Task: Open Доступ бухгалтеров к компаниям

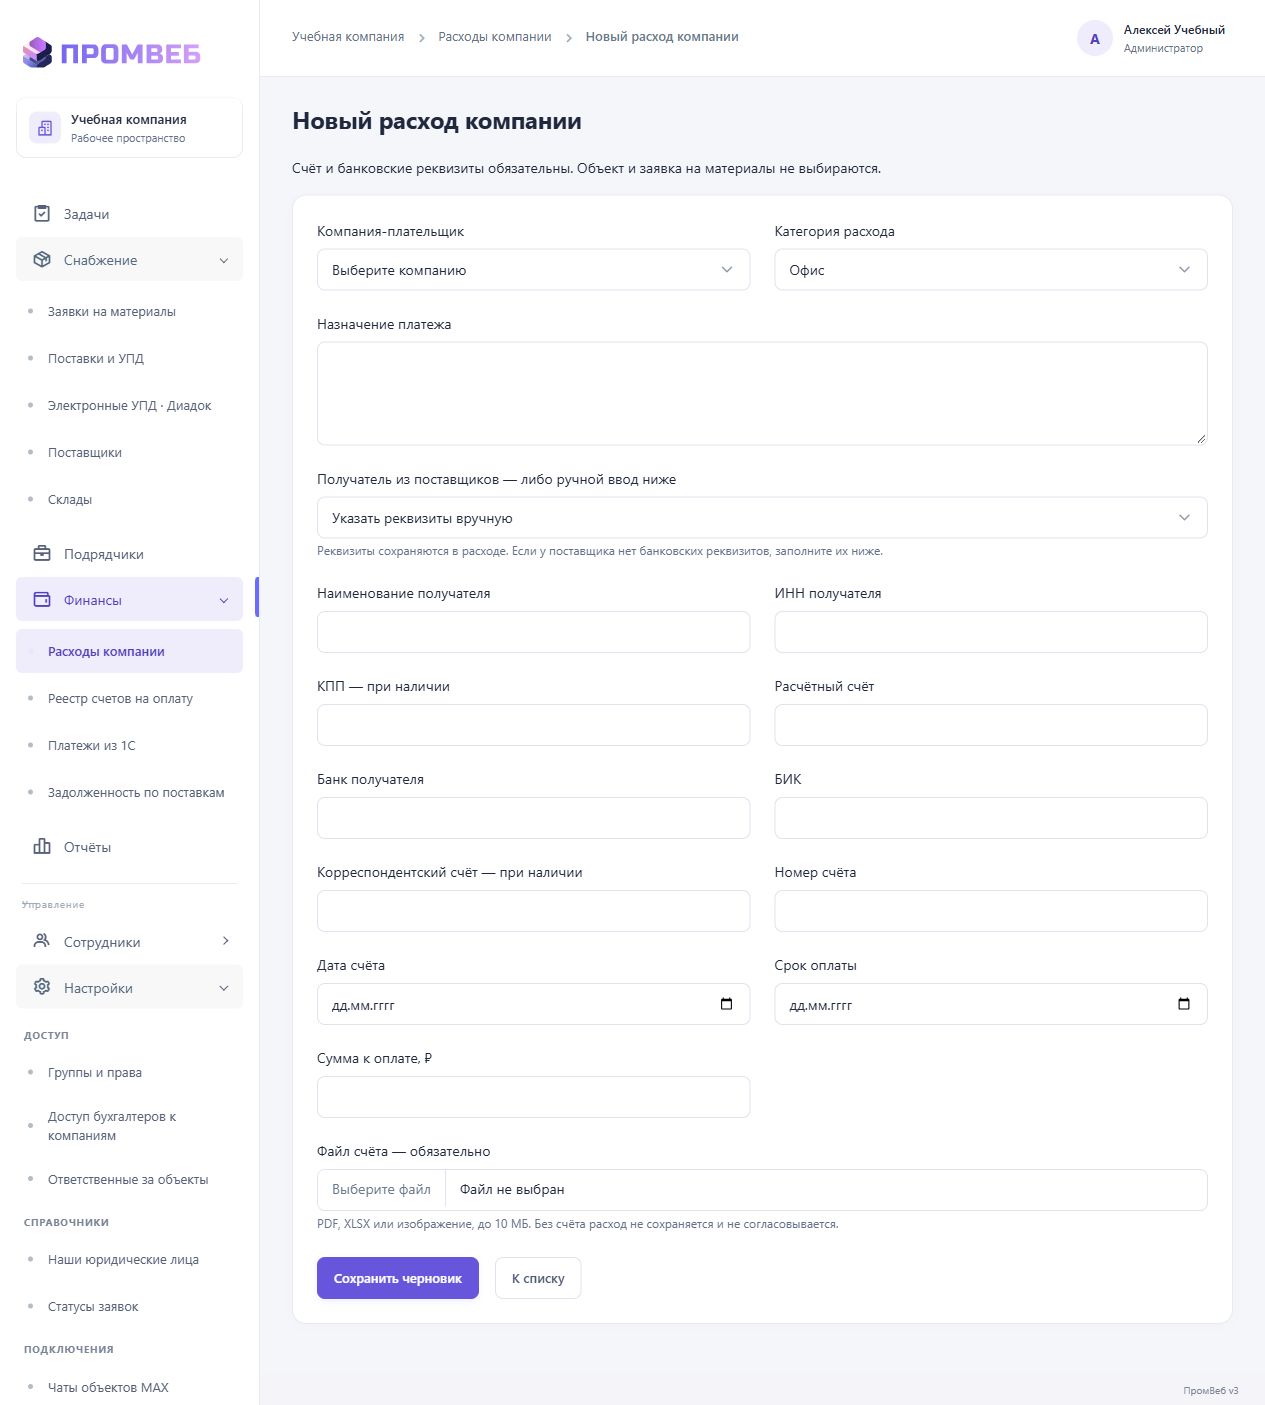Action: [112, 1126]
